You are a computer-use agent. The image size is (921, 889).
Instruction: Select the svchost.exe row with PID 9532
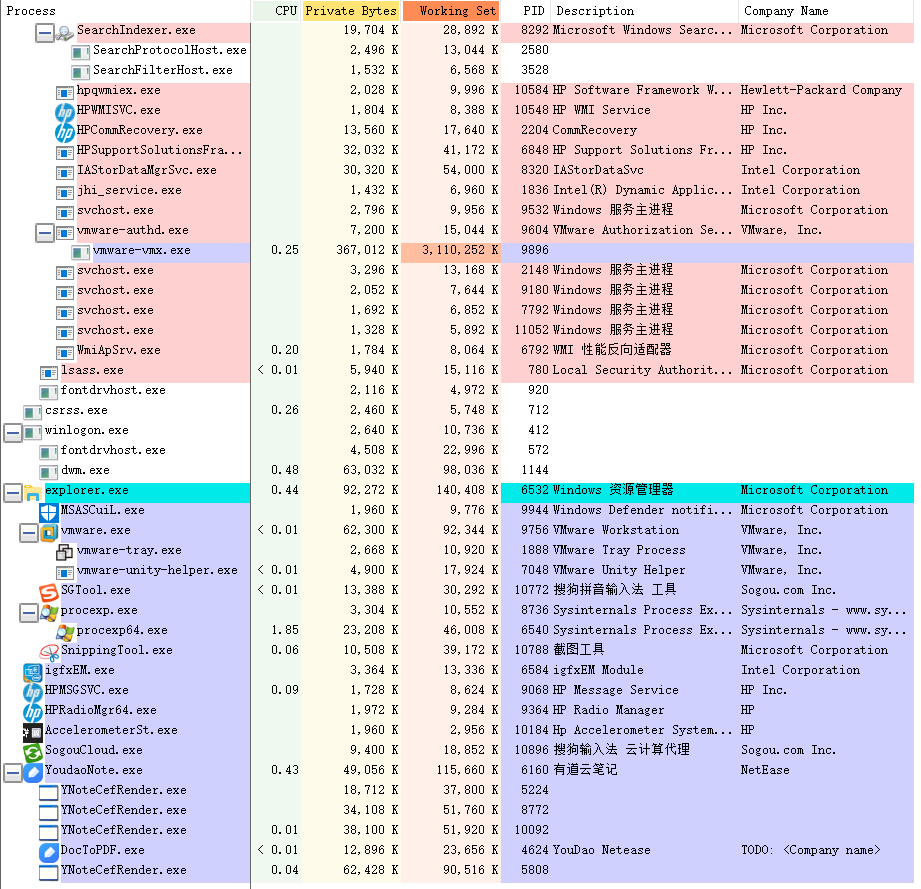point(457,210)
